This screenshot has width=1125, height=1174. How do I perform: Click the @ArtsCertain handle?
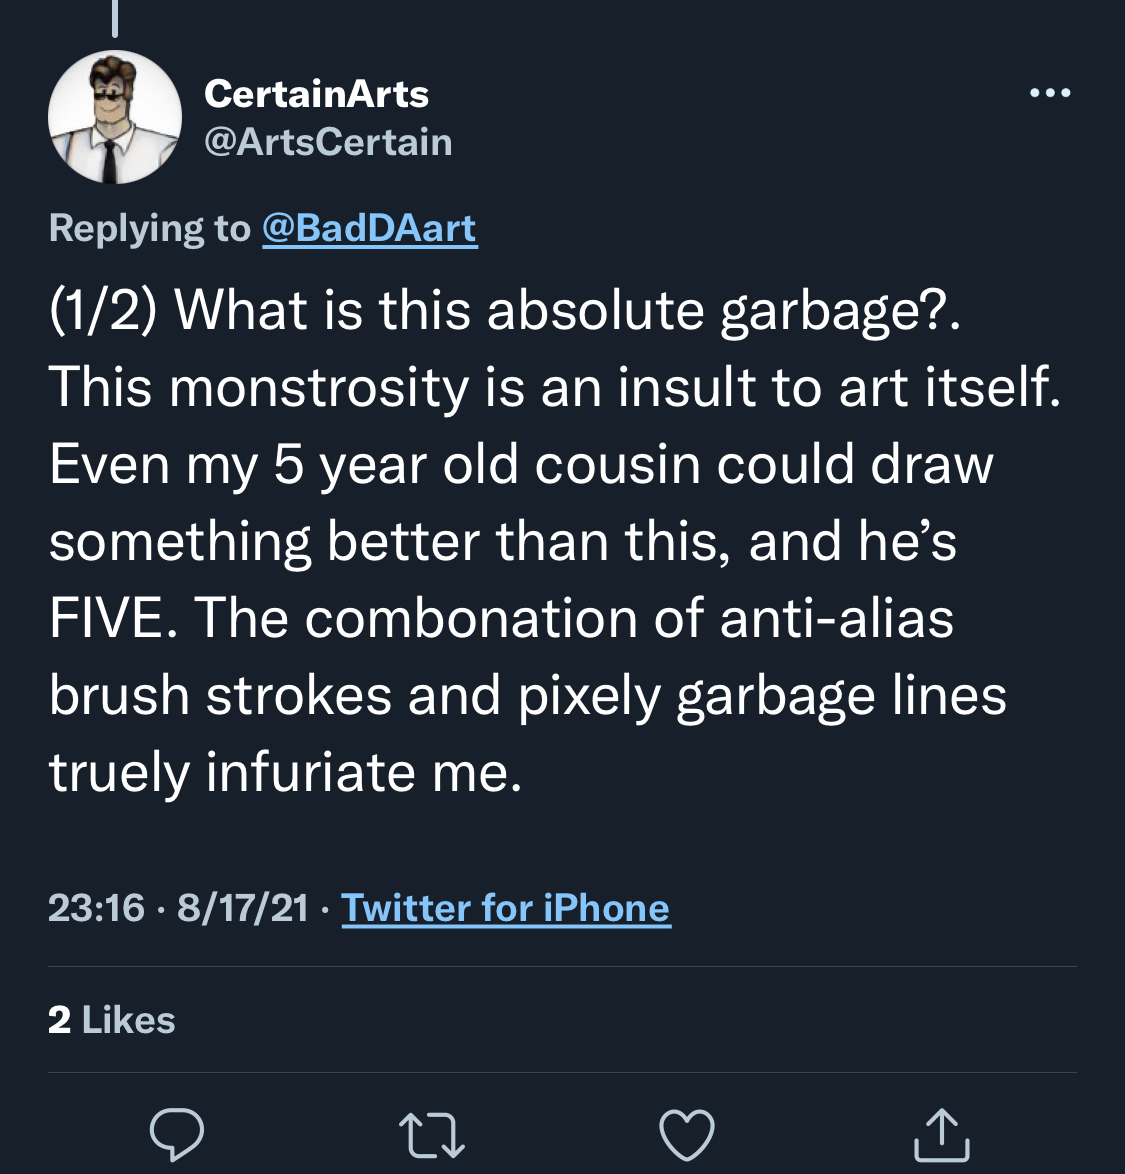point(328,142)
